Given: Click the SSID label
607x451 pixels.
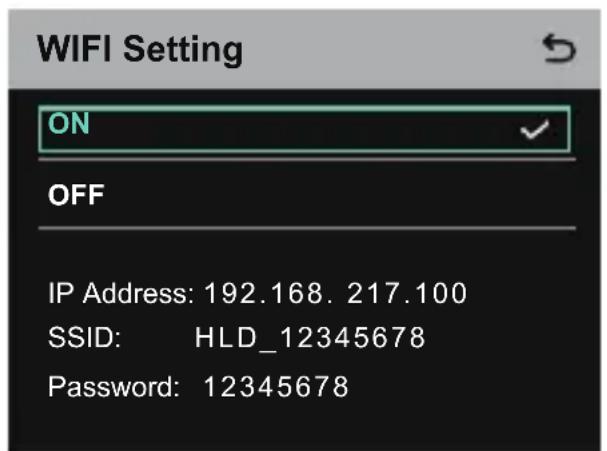Looking at the screenshot, I should pyautogui.click(x=84, y=337).
